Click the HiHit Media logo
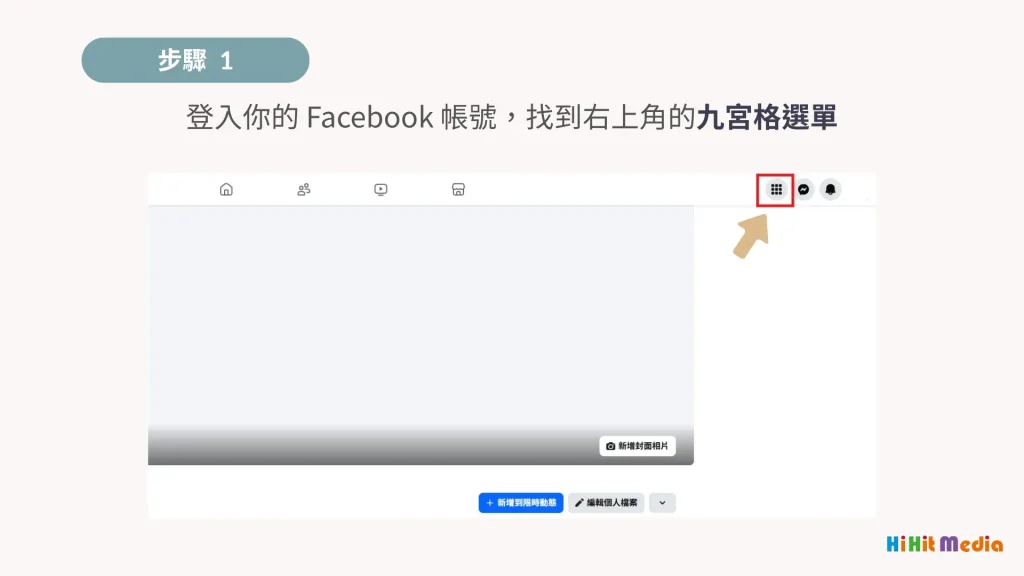This screenshot has width=1024, height=576. 944,544
